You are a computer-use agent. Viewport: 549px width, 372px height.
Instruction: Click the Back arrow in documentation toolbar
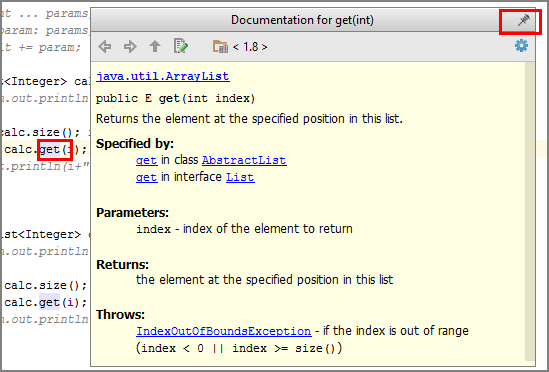(105, 46)
